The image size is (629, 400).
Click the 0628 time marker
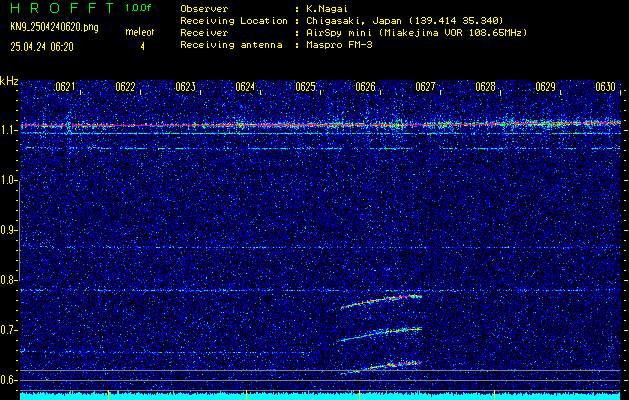coord(485,87)
